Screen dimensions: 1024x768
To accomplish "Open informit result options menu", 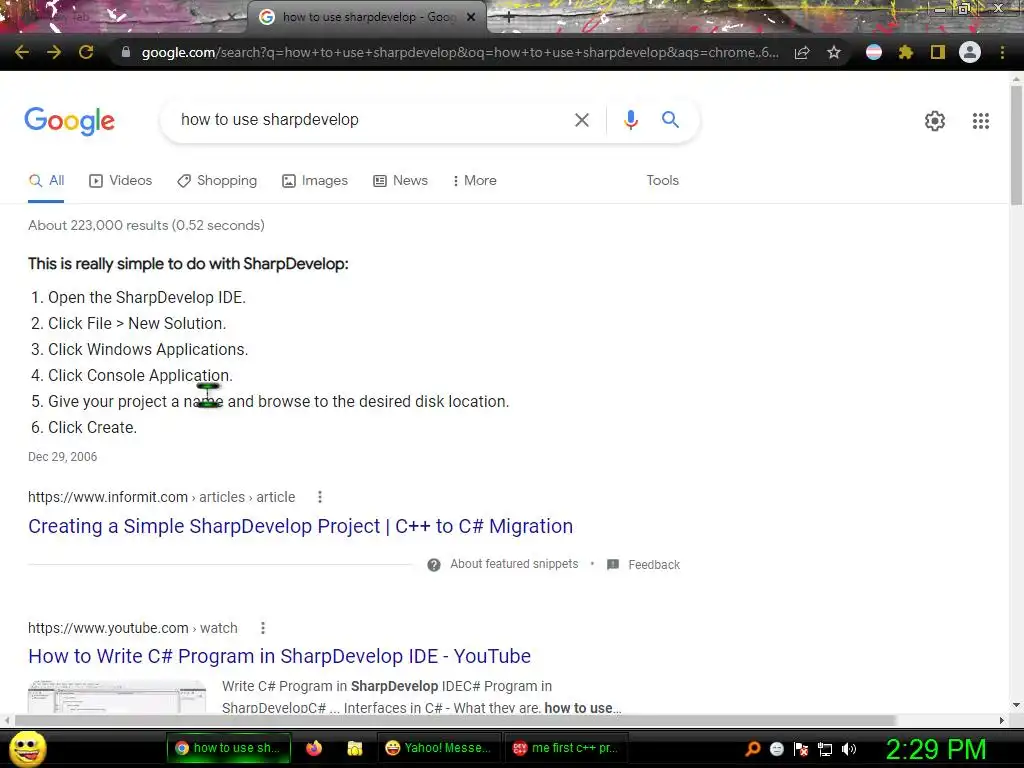I will point(320,498).
